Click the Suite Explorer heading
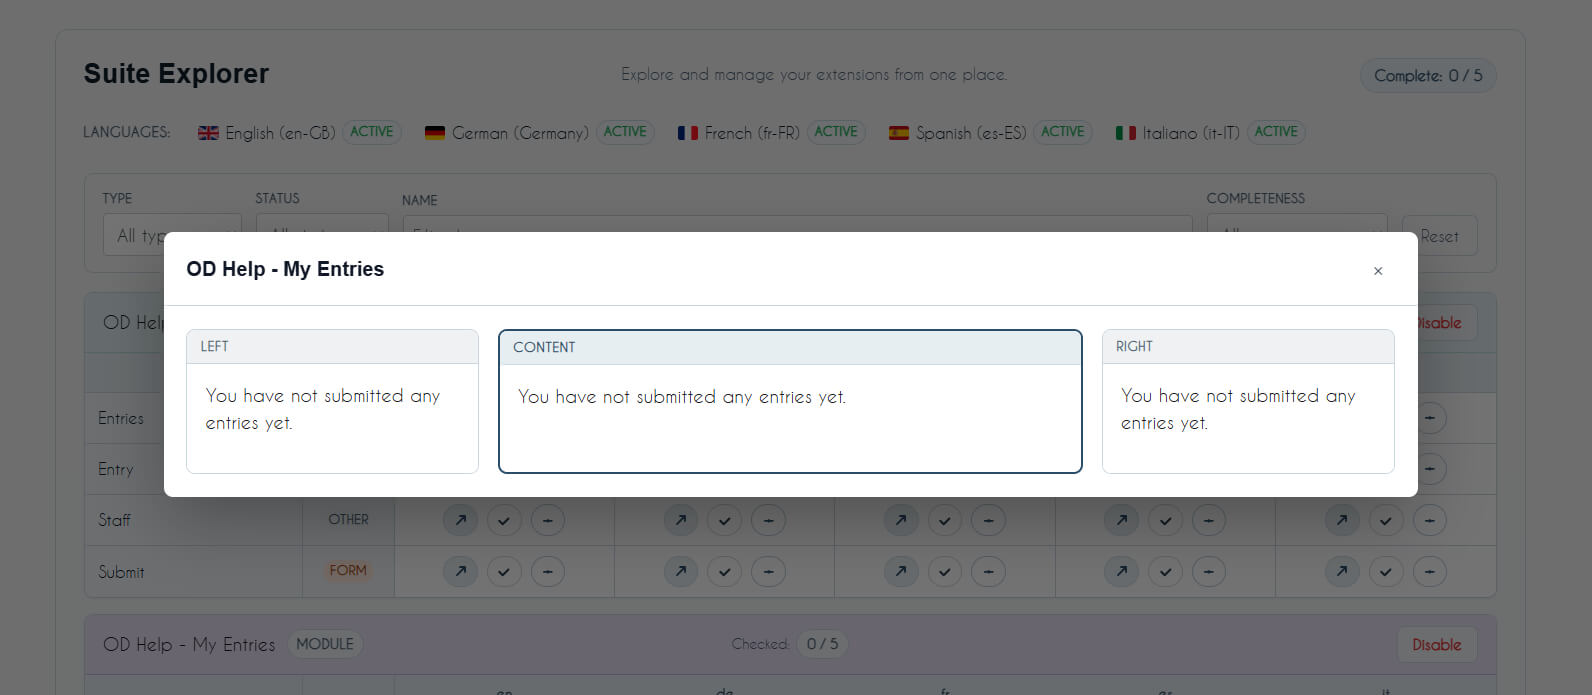Image resolution: width=1592 pixels, height=695 pixels. (176, 74)
